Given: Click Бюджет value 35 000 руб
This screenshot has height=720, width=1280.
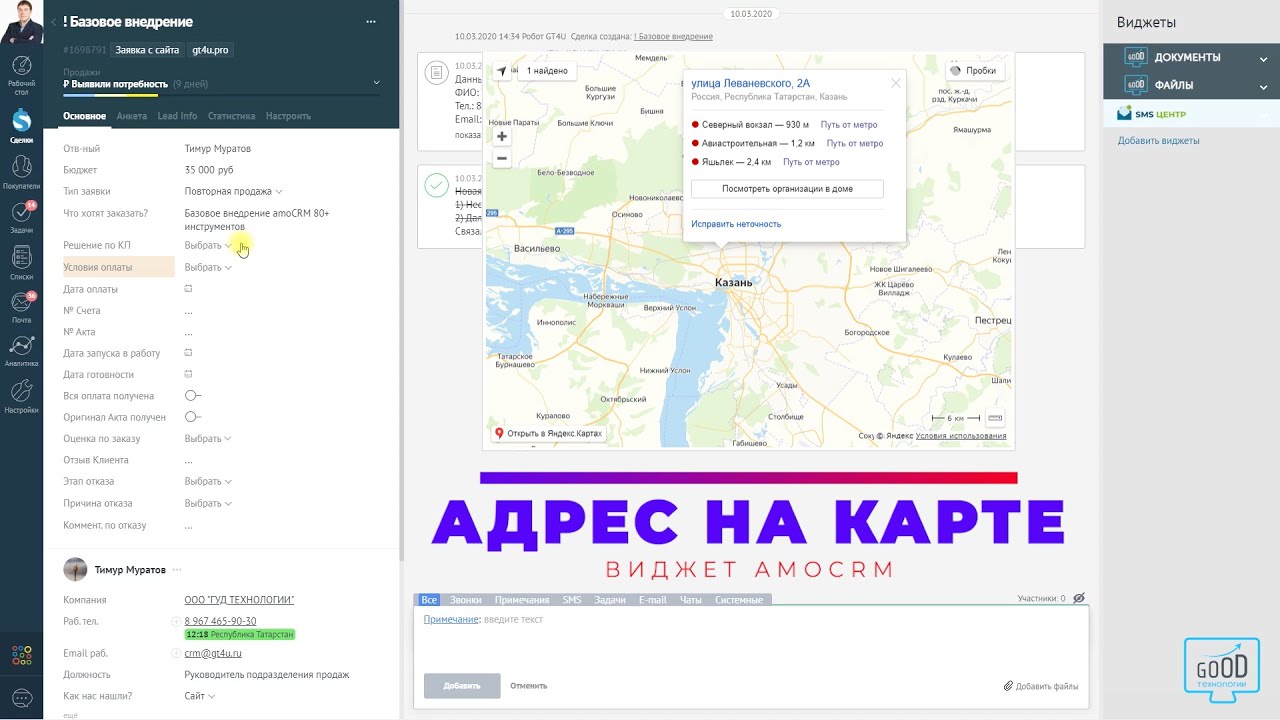Looking at the screenshot, I should pyautogui.click(x=209, y=170).
